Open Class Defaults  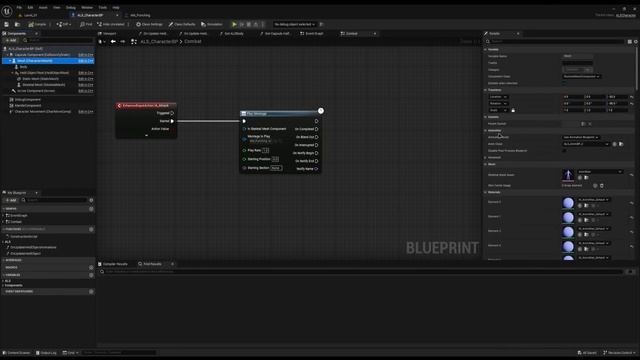182,24
